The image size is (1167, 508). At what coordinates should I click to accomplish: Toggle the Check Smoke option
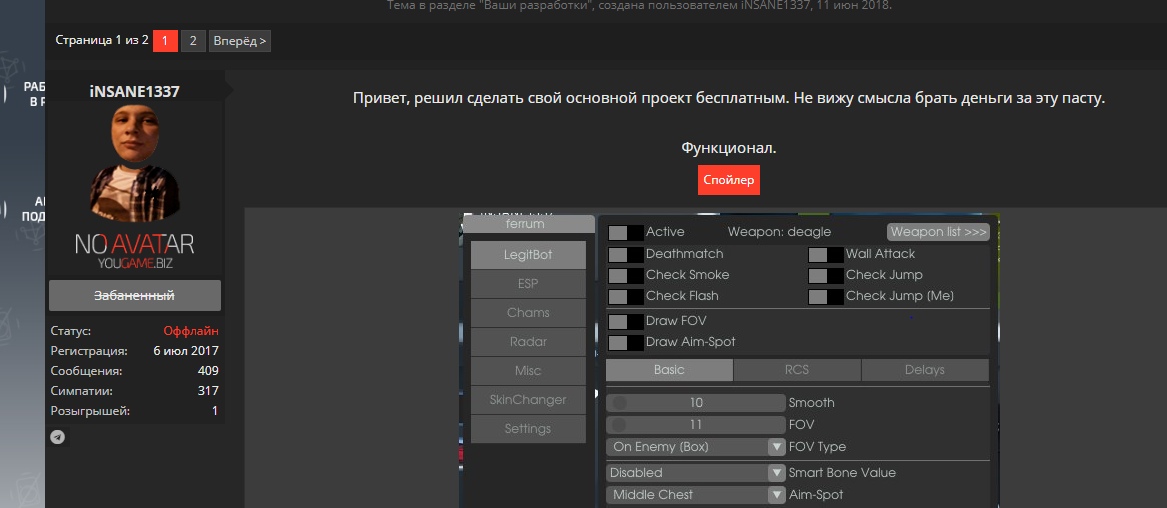(x=626, y=275)
